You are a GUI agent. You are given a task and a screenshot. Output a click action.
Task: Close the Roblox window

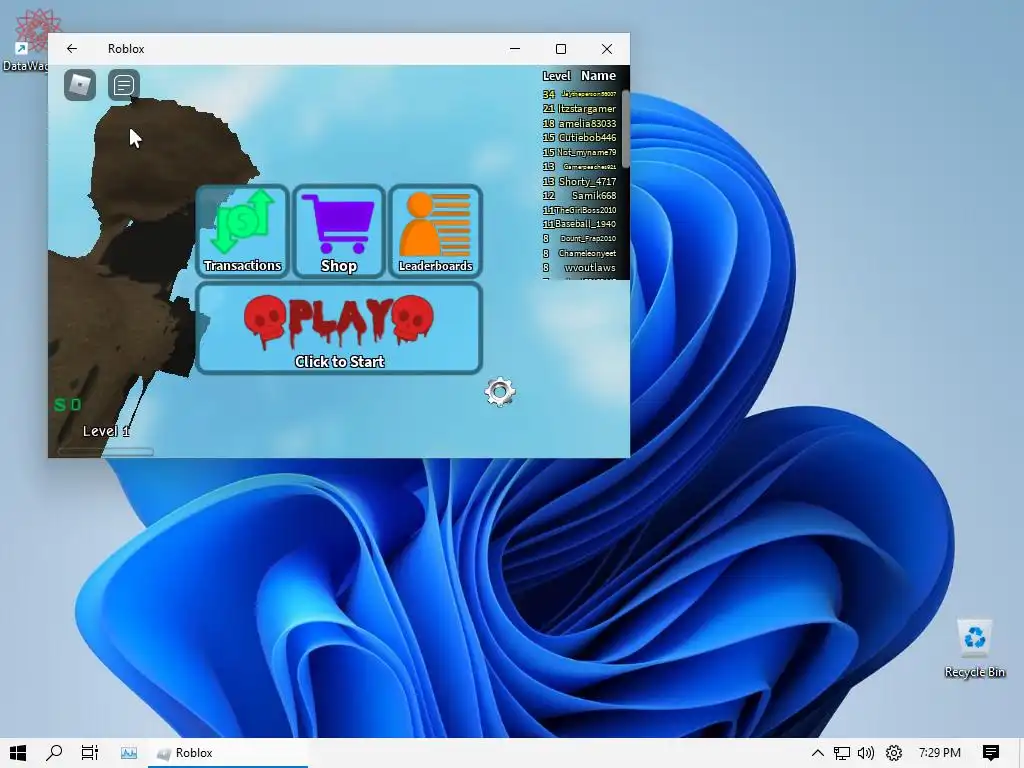(607, 49)
